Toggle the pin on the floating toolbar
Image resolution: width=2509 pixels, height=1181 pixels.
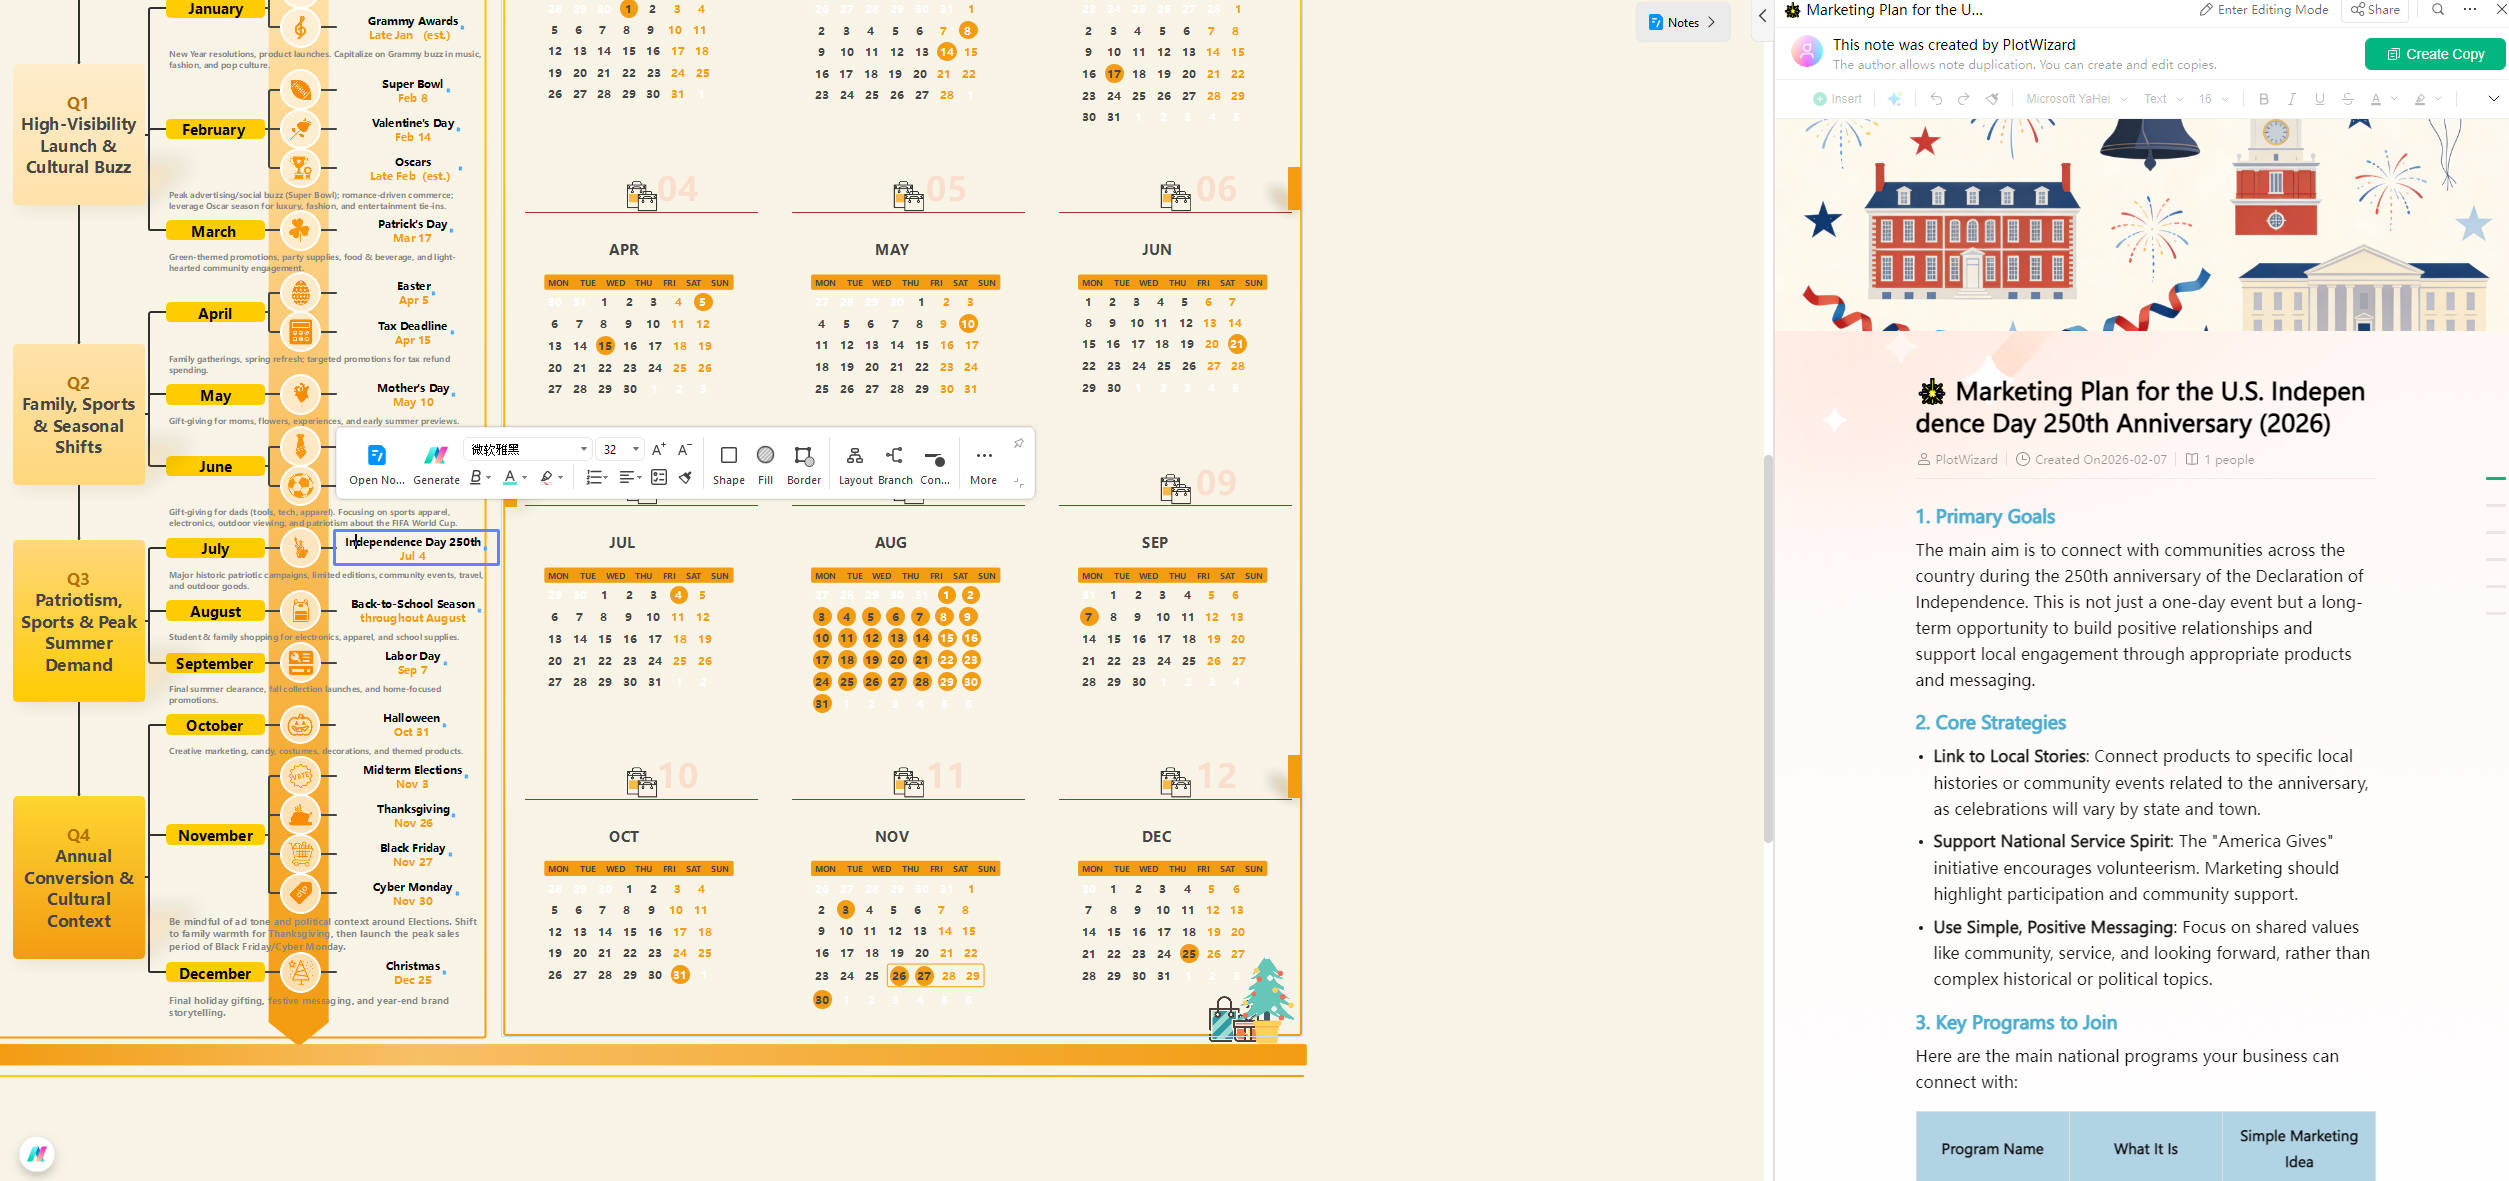[x=1018, y=443]
